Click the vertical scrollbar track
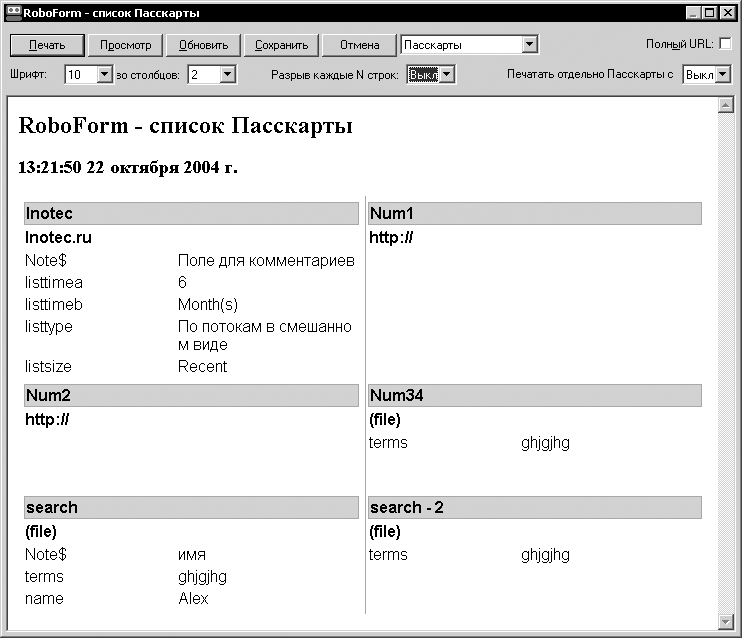 pyautogui.click(x=725, y=363)
